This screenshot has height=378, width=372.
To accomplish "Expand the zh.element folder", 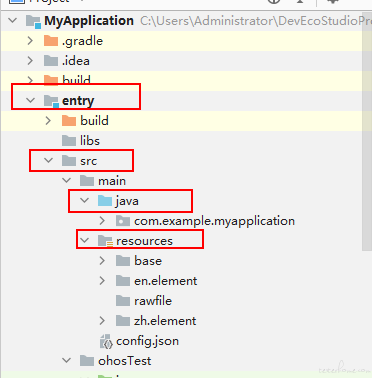I will click(x=102, y=321).
